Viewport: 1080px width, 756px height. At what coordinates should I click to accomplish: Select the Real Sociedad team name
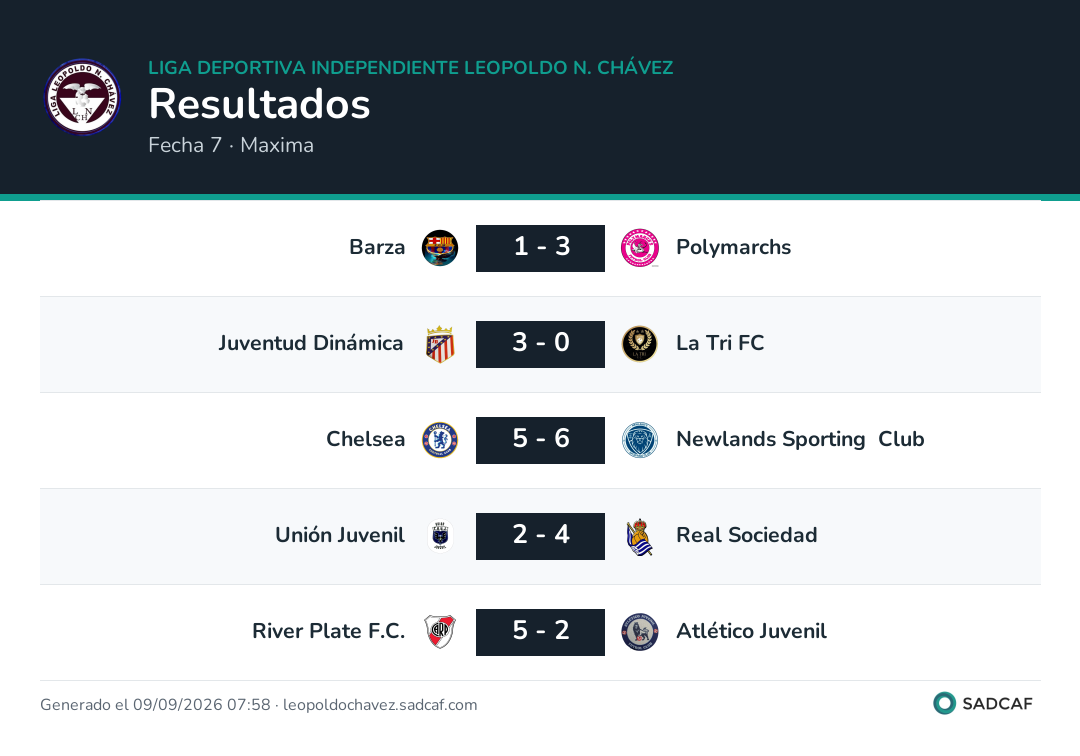[747, 535]
